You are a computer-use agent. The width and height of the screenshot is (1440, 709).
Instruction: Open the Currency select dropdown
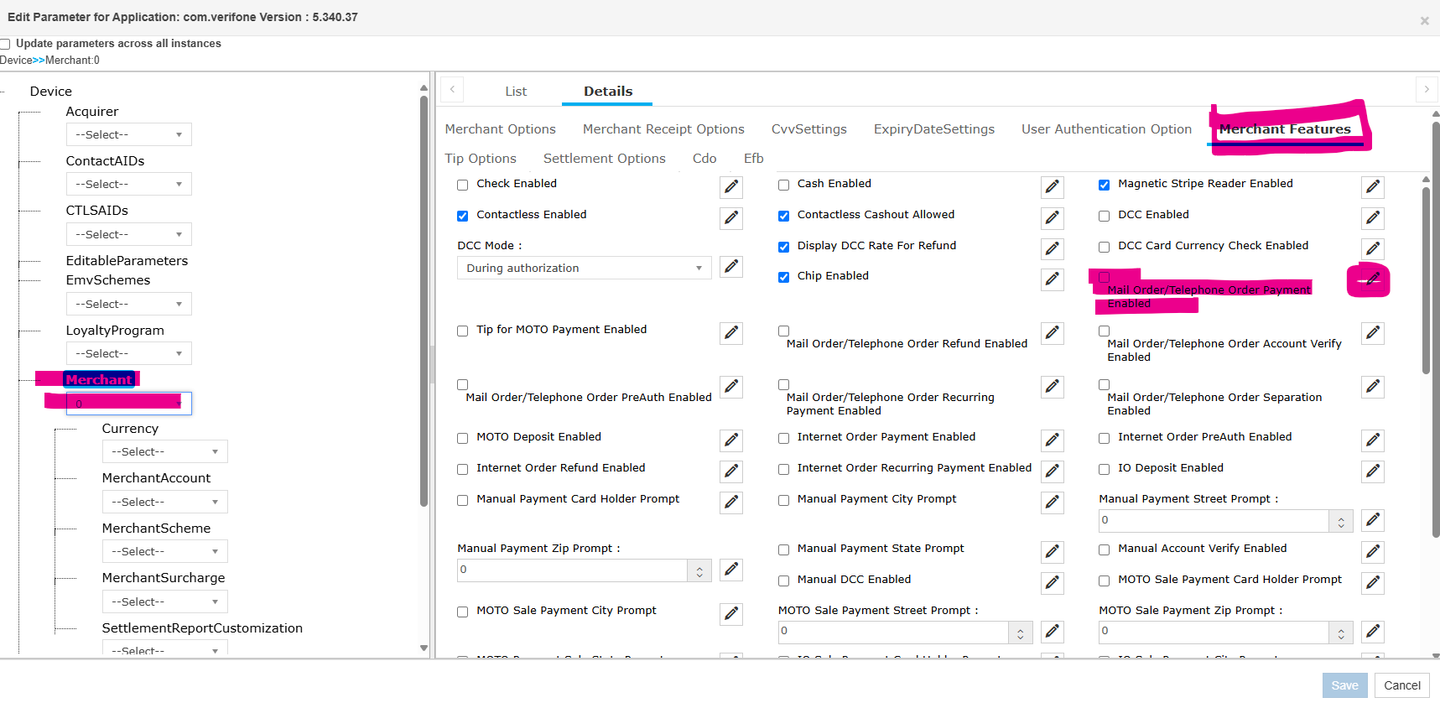[x=165, y=452]
